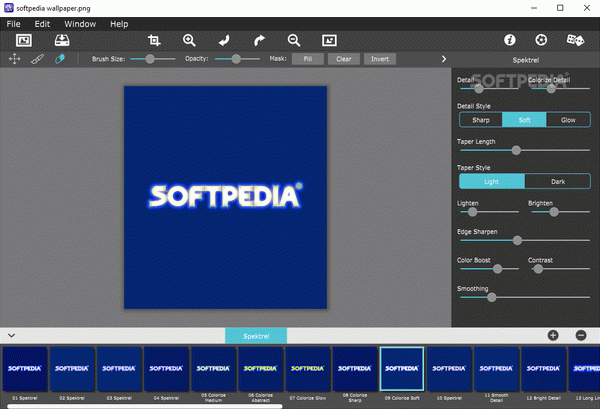Open the Window menu
This screenshot has width=600, height=409.
pos(80,24)
